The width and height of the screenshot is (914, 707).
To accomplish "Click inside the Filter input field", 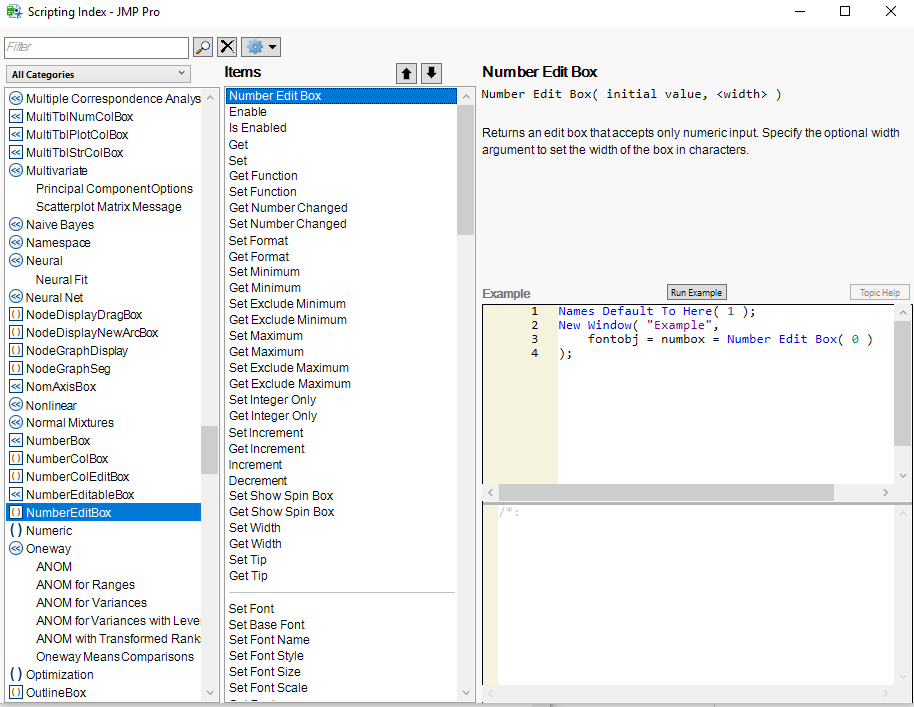I will click(x=95, y=47).
